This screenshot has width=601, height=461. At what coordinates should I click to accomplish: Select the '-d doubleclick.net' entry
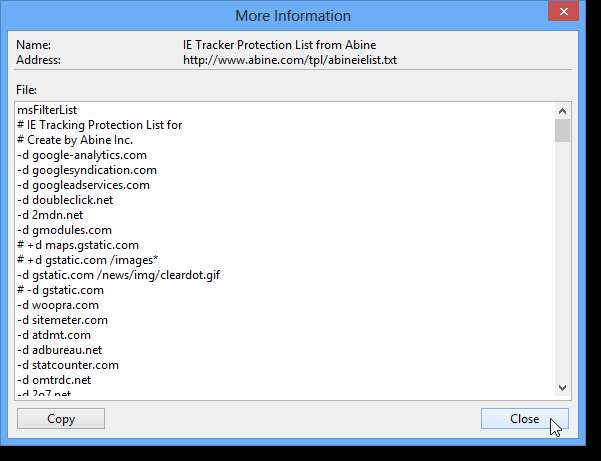(x=65, y=200)
